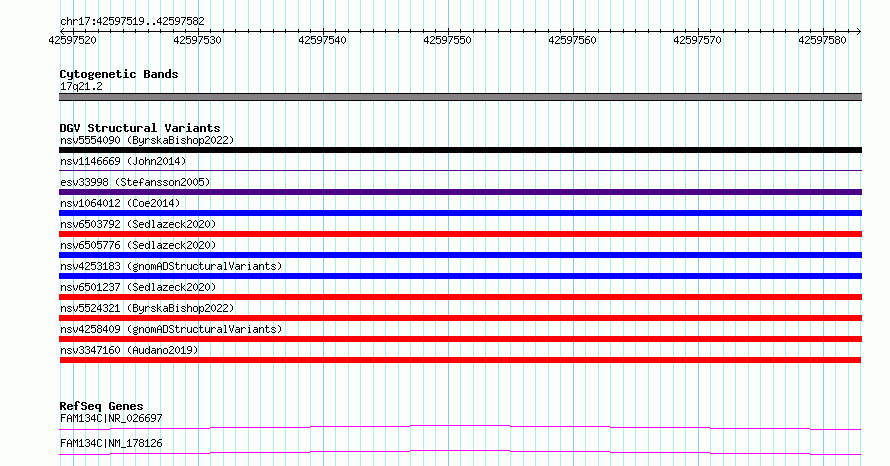
Task: Open gene FAM134C|NM_178126 label
Action: coord(111,443)
